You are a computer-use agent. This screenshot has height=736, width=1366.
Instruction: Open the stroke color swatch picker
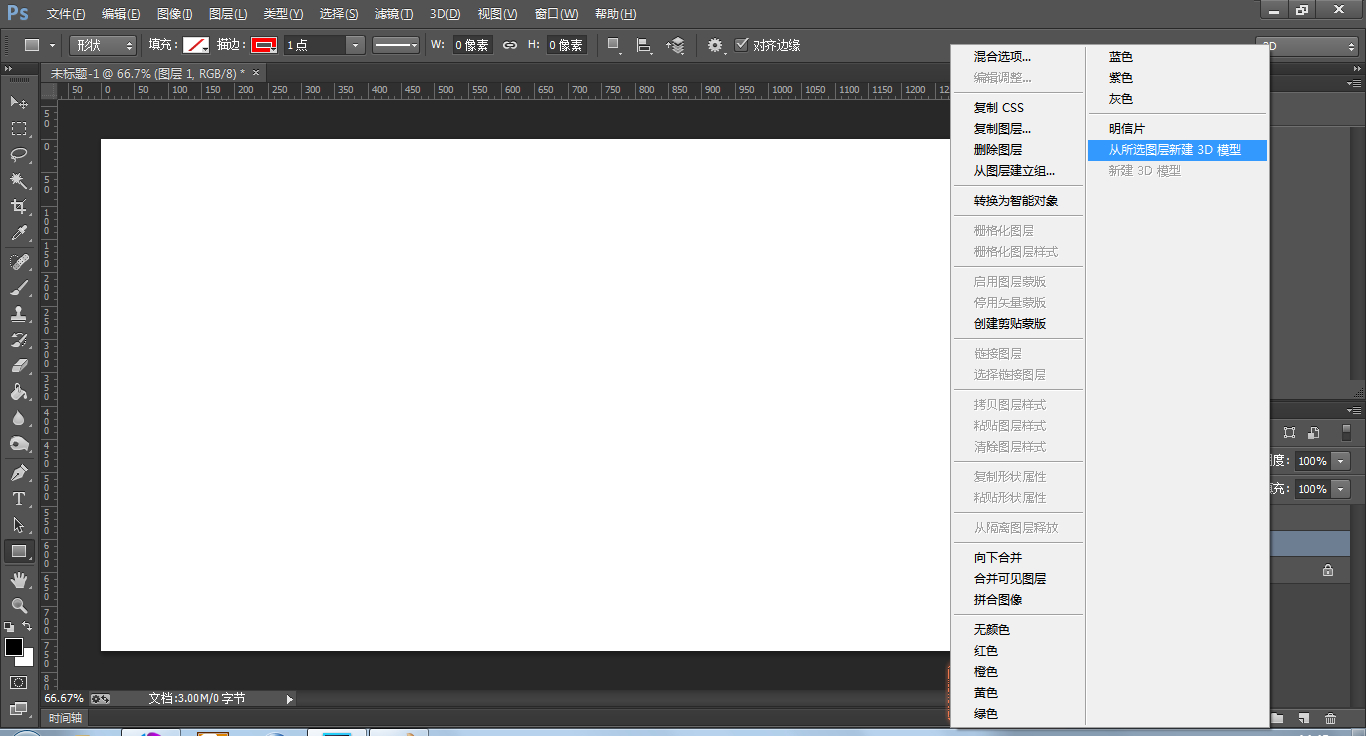pos(264,45)
